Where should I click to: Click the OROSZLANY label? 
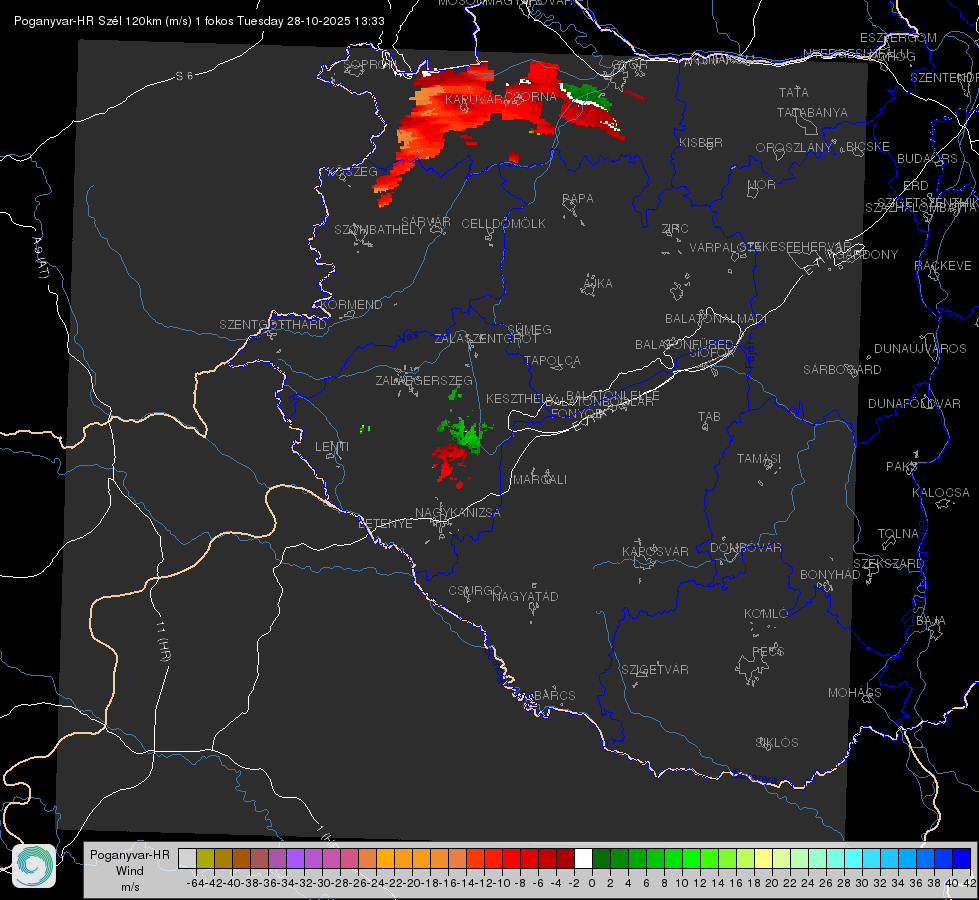click(794, 148)
